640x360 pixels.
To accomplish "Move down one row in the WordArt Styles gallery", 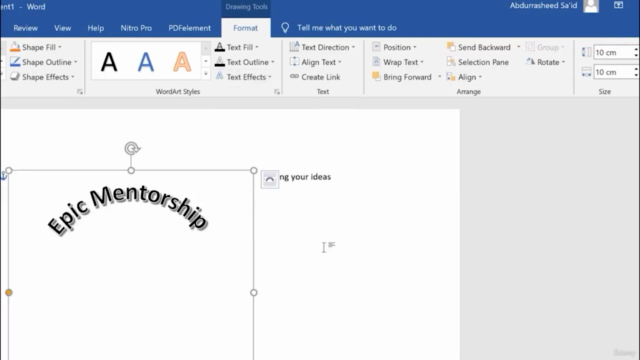I will (206, 62).
